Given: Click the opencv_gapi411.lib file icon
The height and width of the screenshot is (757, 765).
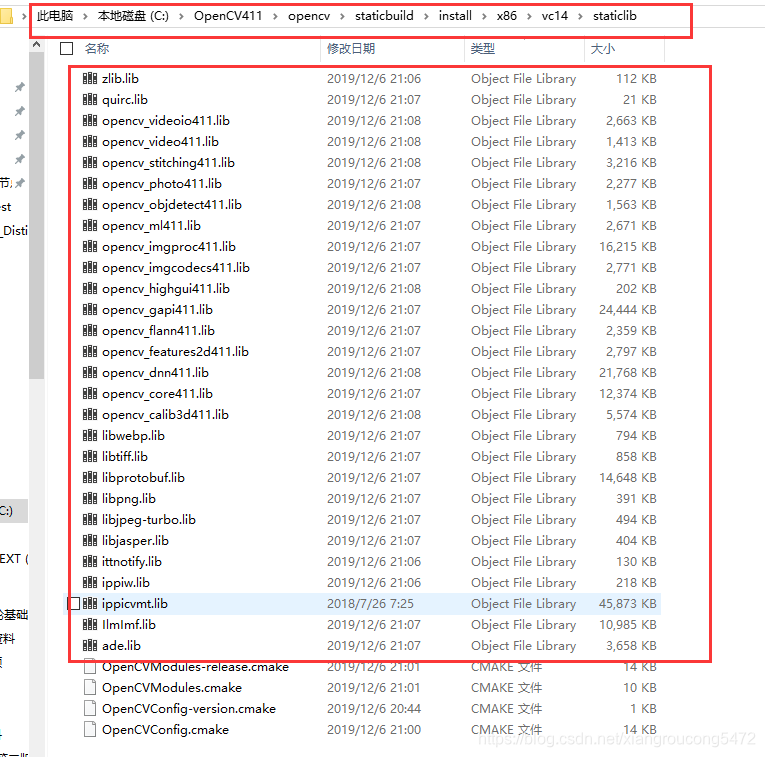Looking at the screenshot, I should [90, 309].
